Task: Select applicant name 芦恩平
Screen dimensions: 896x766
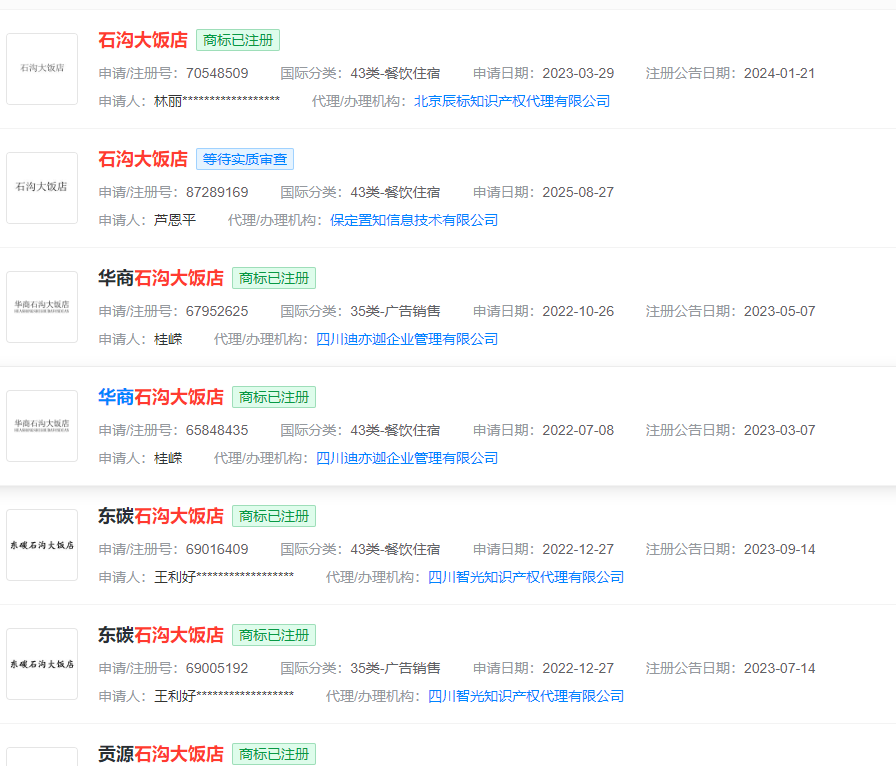Action: (175, 220)
